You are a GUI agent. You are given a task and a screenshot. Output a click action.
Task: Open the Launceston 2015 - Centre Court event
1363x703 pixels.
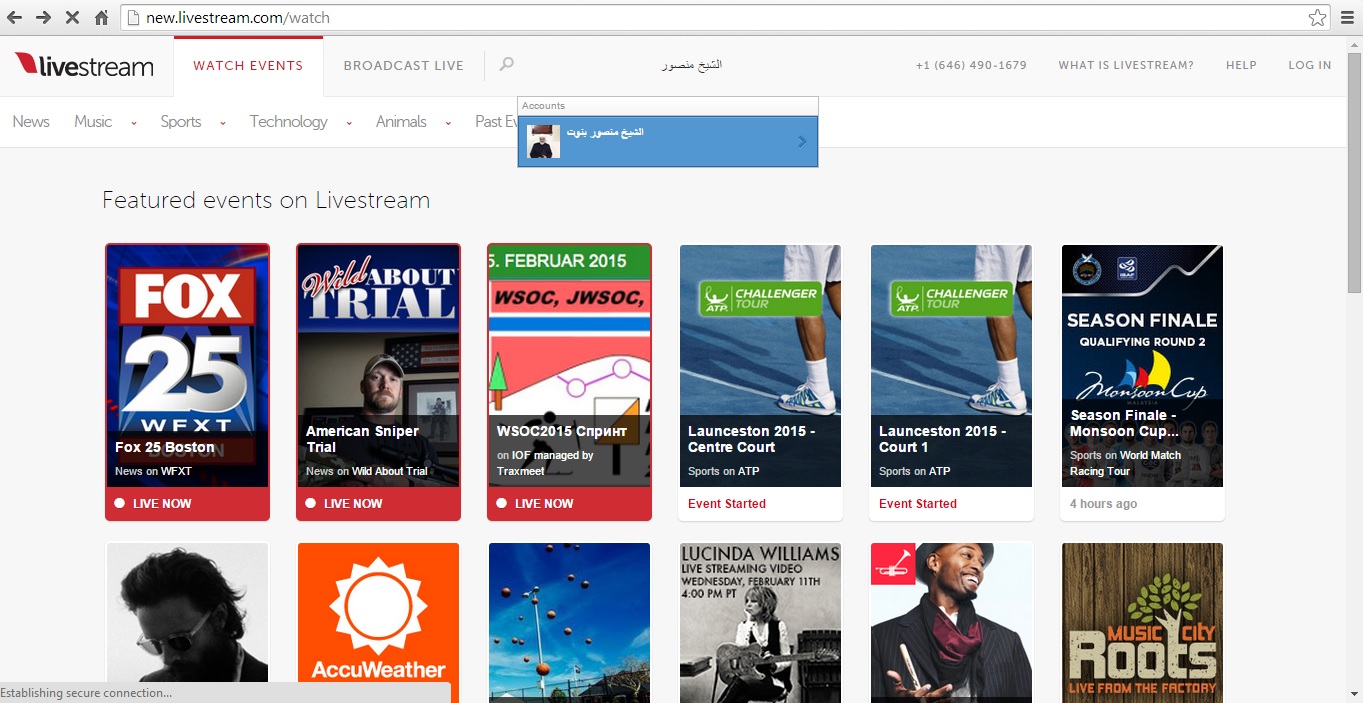tap(760, 382)
